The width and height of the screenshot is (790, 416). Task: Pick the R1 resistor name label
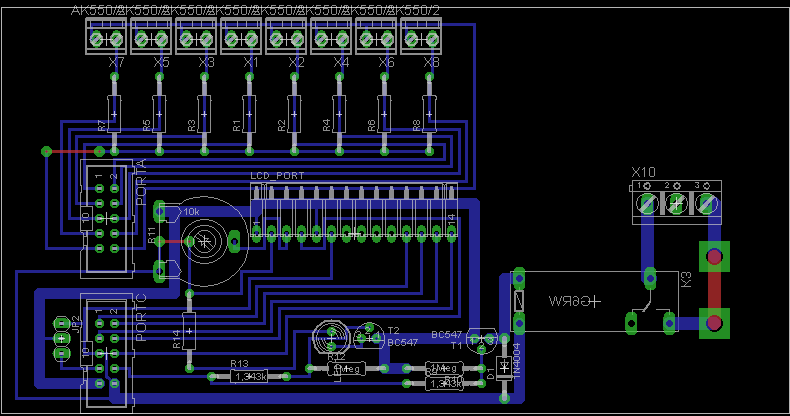tap(237, 125)
